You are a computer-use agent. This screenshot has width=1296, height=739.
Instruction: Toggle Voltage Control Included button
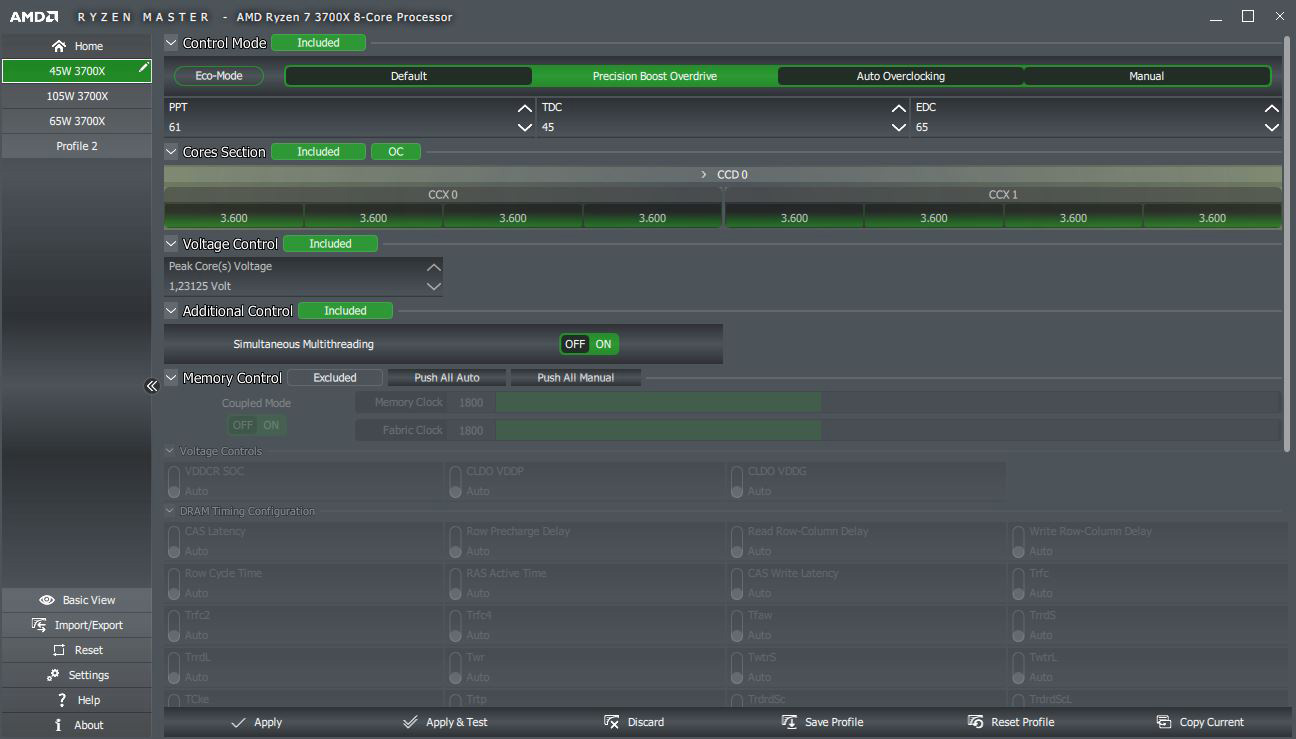point(330,244)
